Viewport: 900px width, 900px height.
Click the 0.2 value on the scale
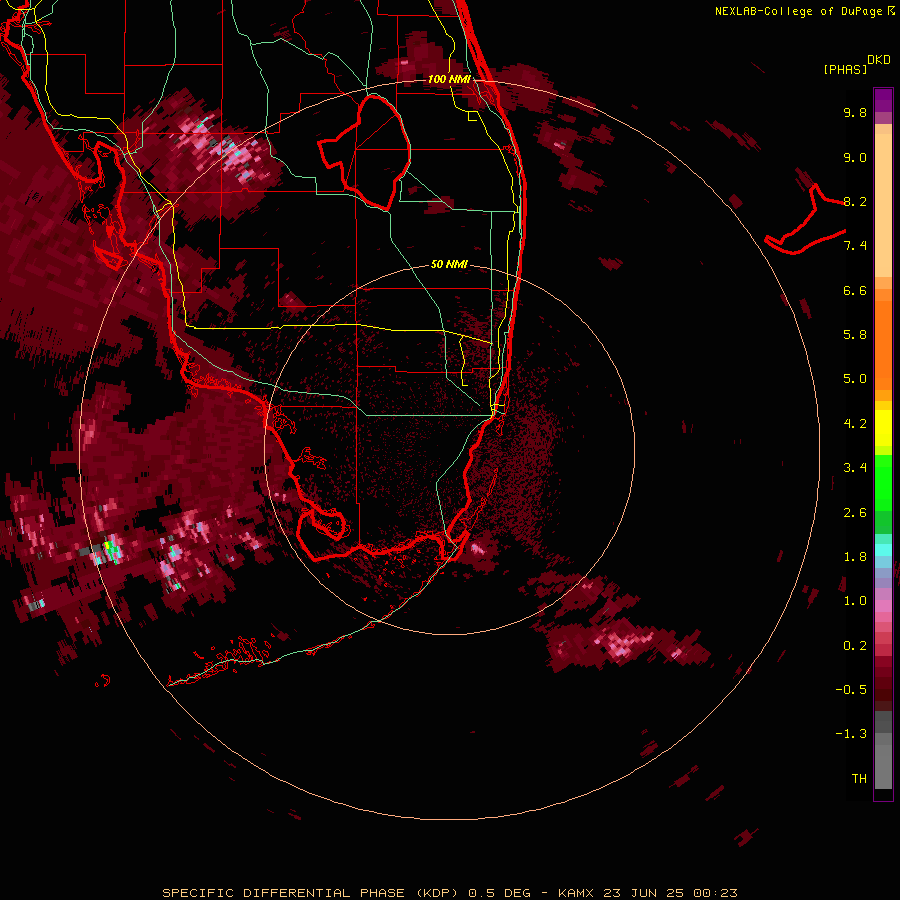tap(855, 646)
